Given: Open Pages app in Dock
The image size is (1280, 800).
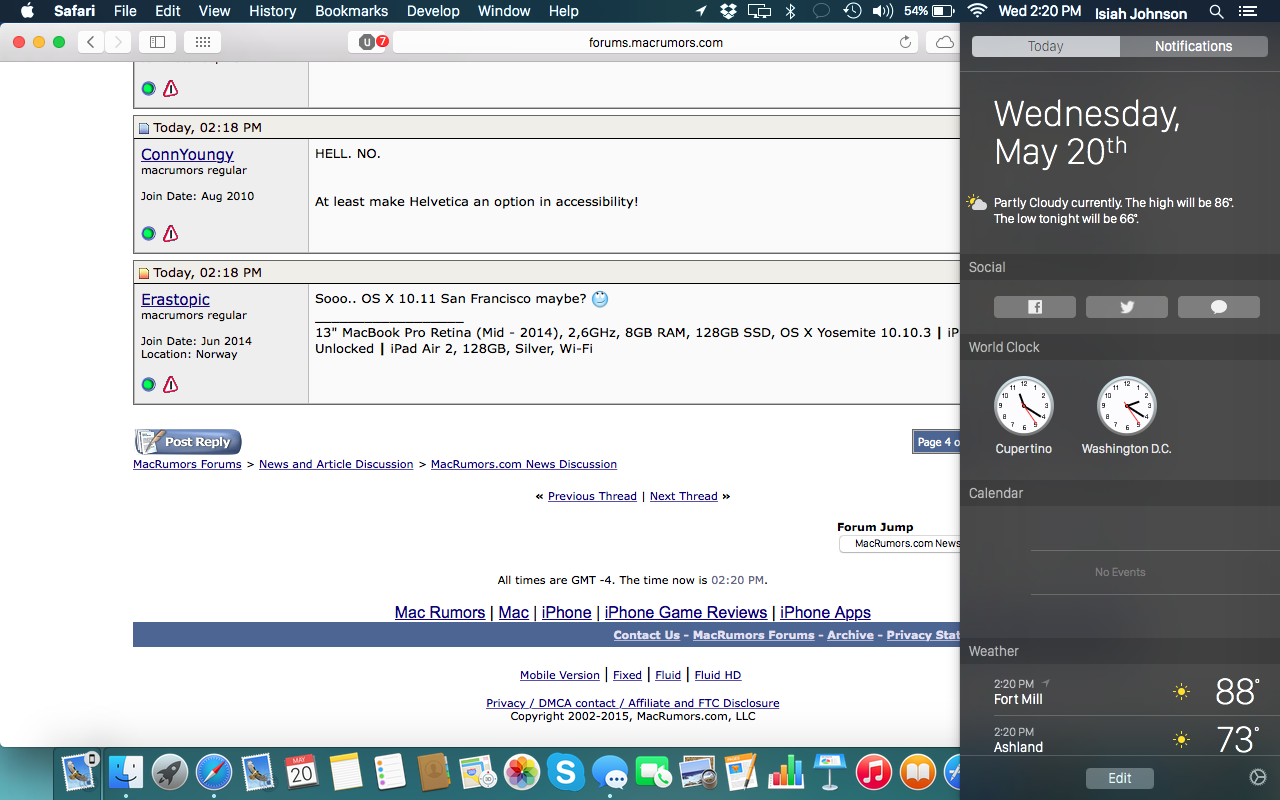Looking at the screenshot, I should click(741, 771).
